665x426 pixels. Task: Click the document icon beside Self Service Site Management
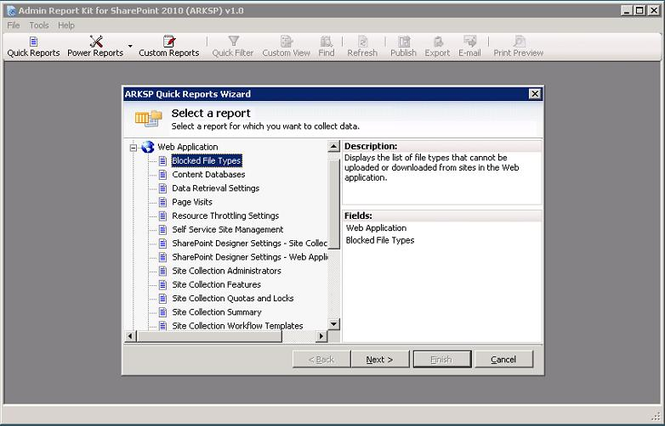(163, 230)
